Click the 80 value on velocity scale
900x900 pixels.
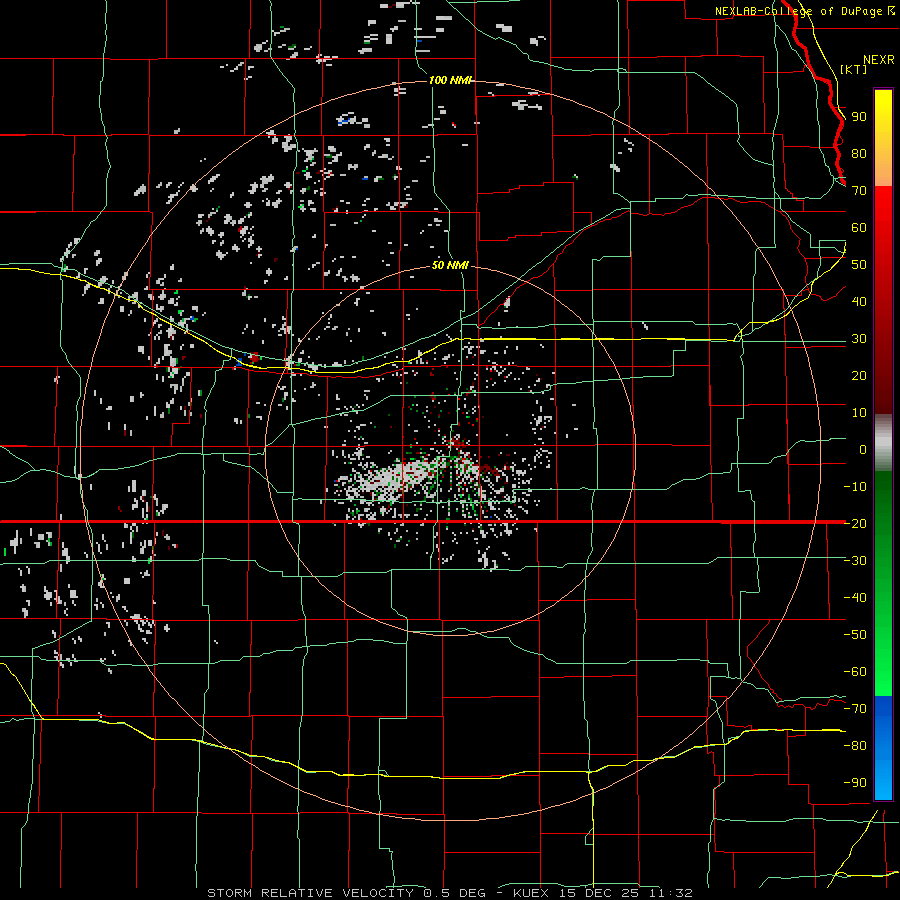tap(859, 153)
